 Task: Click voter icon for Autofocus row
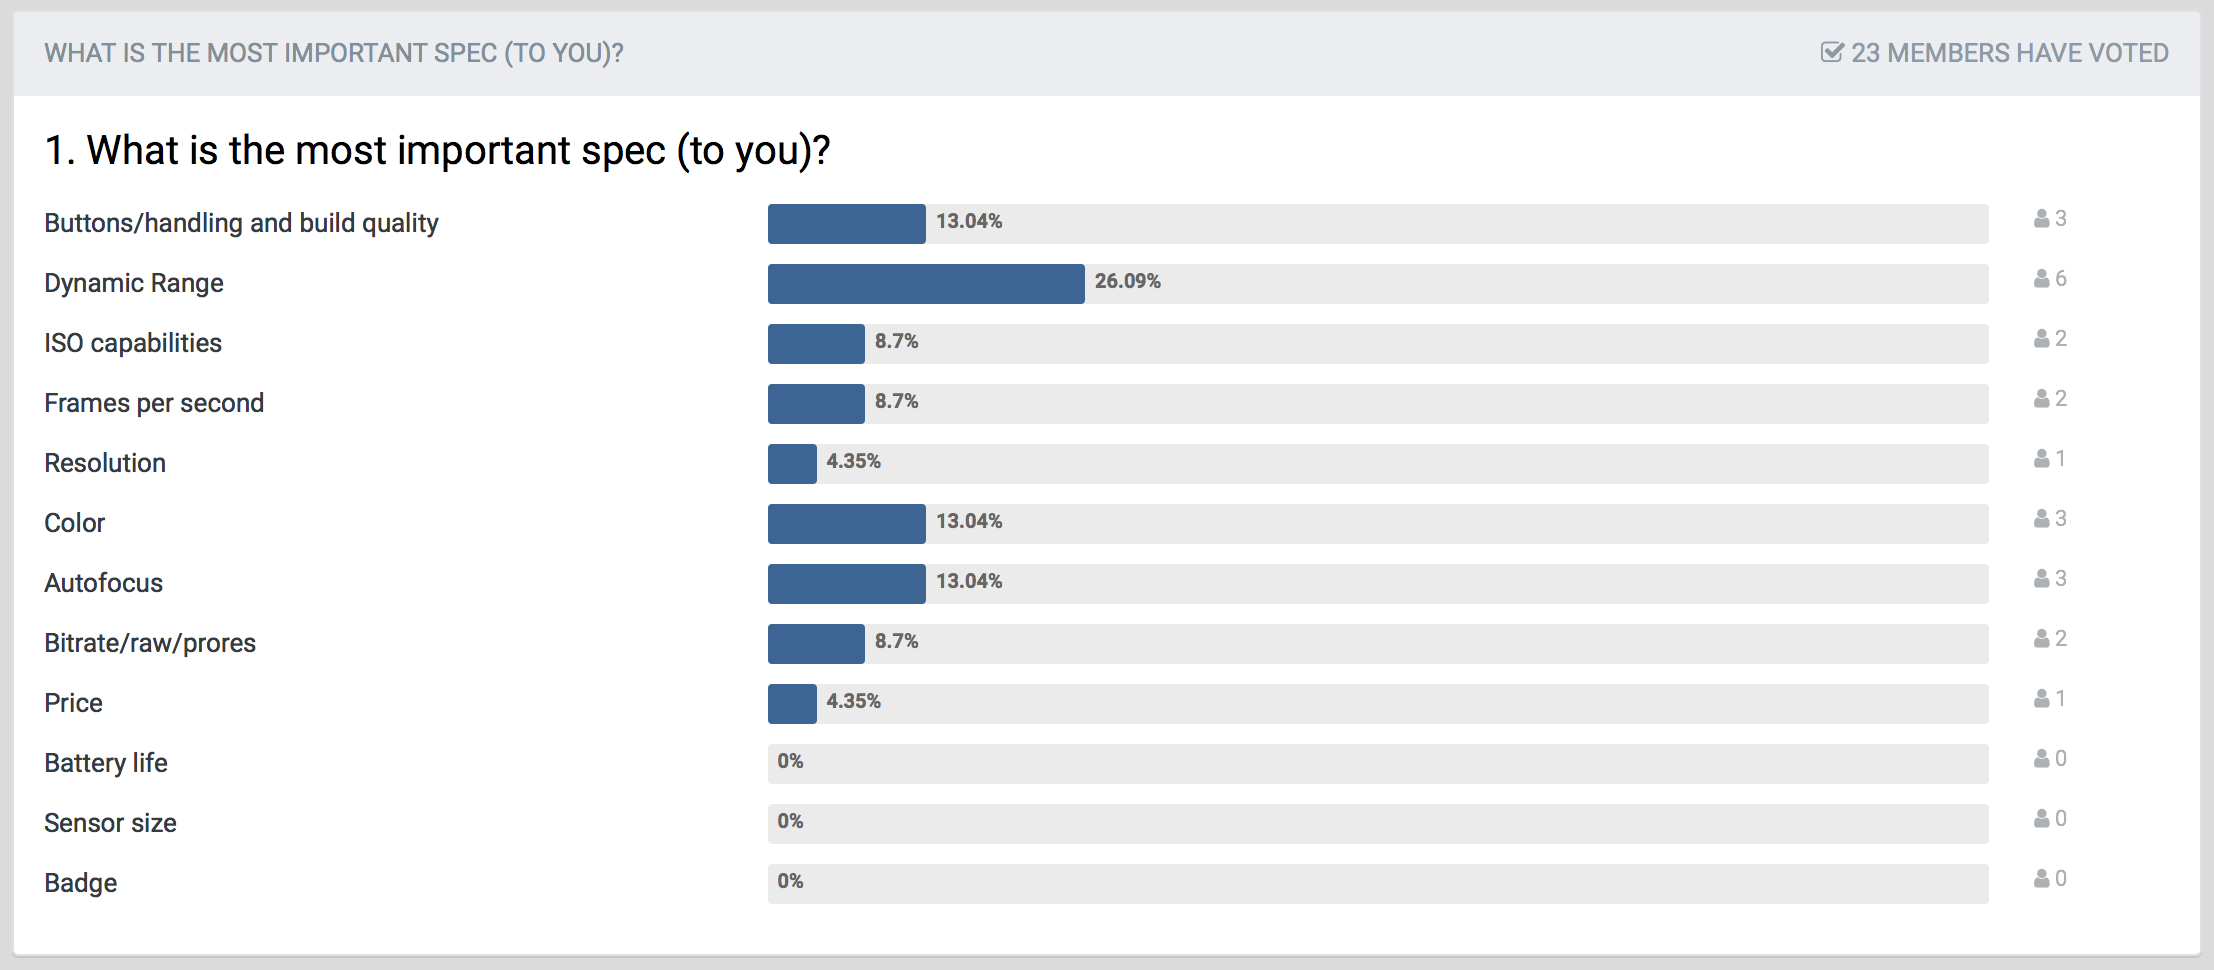(2041, 579)
